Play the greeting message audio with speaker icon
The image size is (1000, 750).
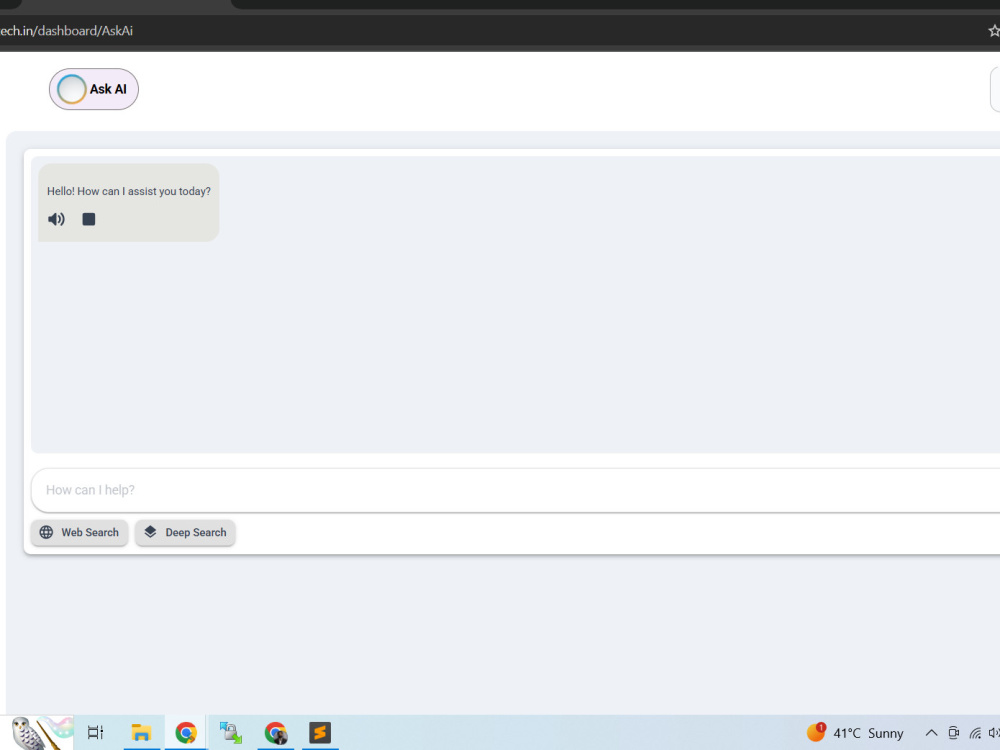[x=56, y=219]
